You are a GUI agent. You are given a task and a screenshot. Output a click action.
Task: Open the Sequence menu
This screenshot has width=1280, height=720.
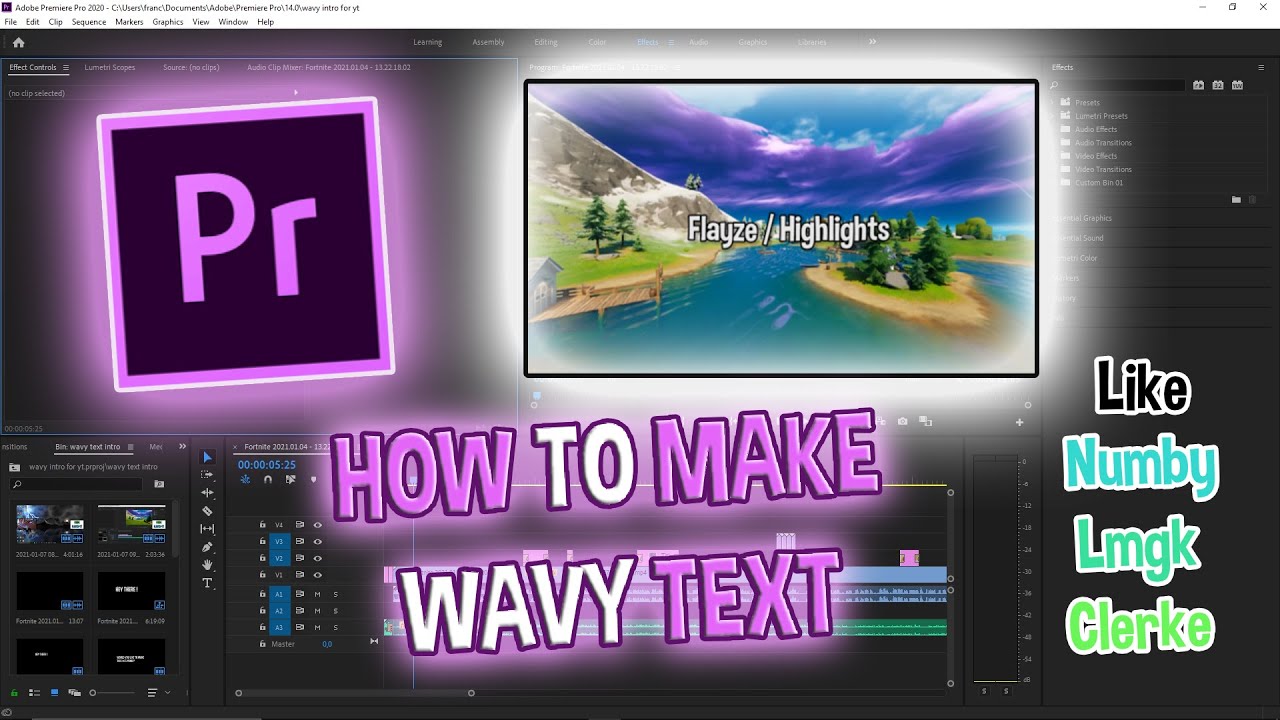(x=89, y=22)
